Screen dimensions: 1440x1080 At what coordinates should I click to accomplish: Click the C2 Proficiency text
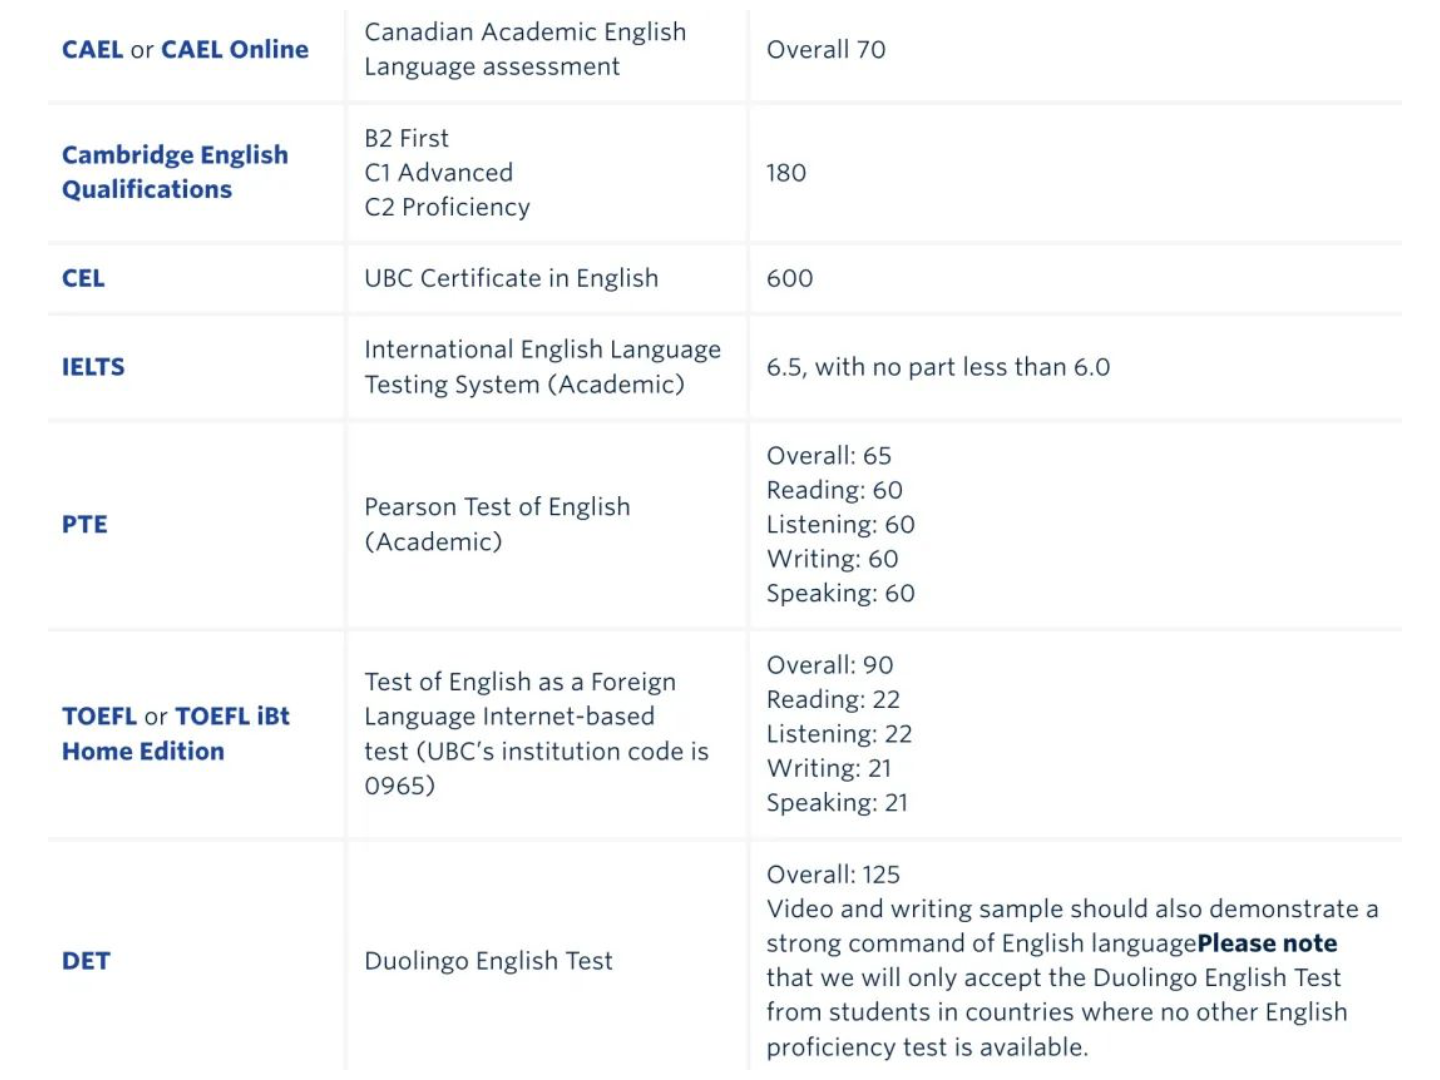(x=447, y=207)
